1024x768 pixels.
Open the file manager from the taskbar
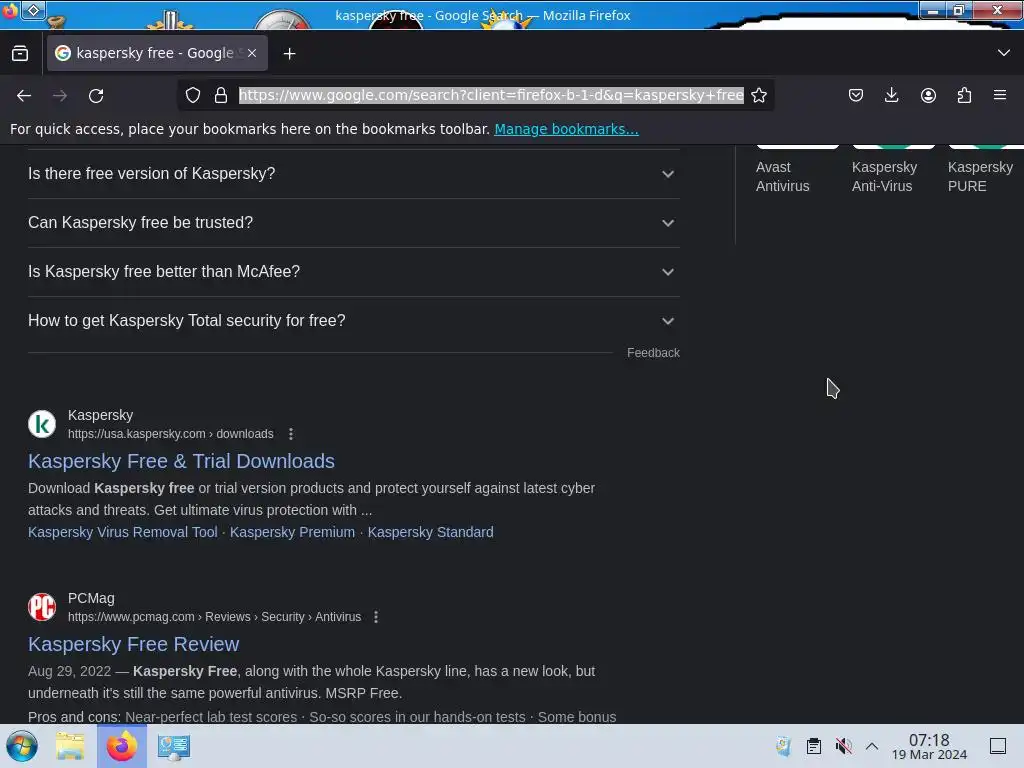pyautogui.click(x=70, y=746)
